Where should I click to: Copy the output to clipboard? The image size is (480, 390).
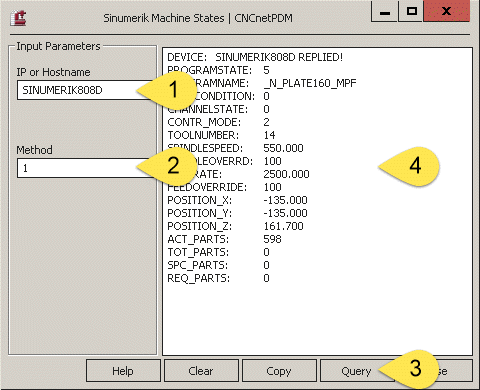pyautogui.click(x=279, y=371)
